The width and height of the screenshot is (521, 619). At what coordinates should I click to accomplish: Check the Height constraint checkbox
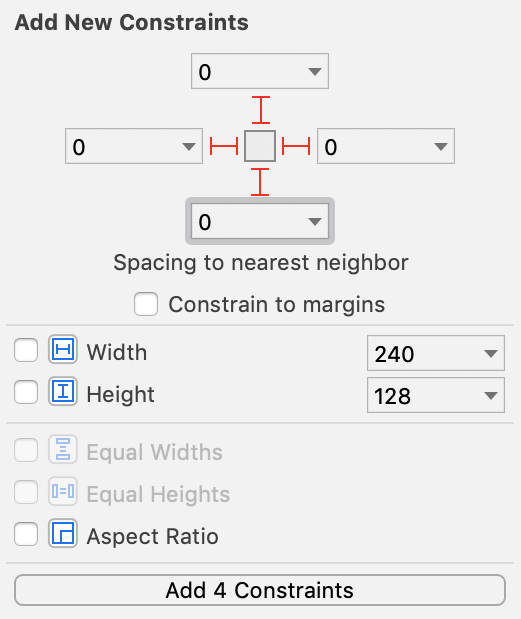coord(26,392)
